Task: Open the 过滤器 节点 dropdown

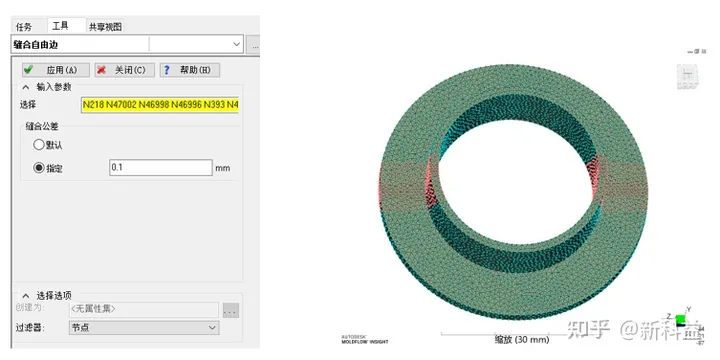Action: [144, 328]
